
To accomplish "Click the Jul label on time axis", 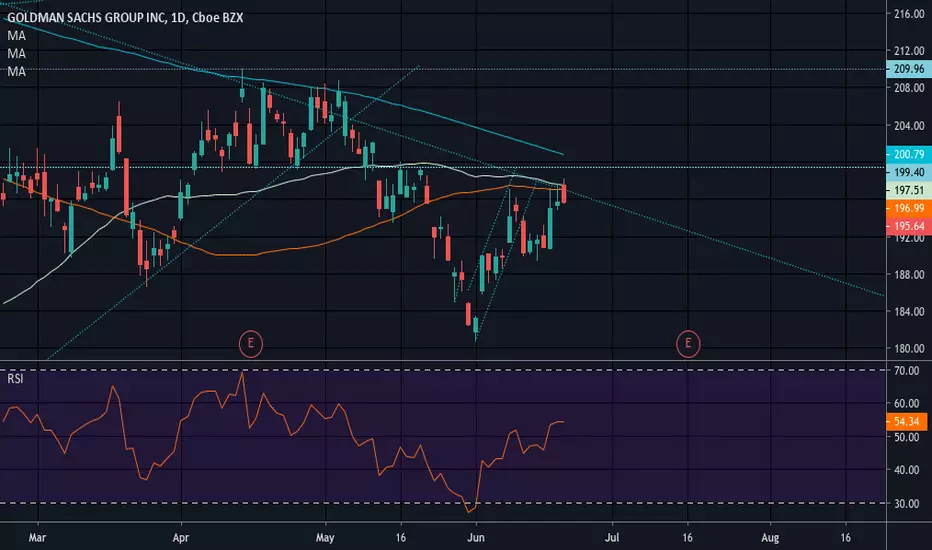I will pos(612,538).
